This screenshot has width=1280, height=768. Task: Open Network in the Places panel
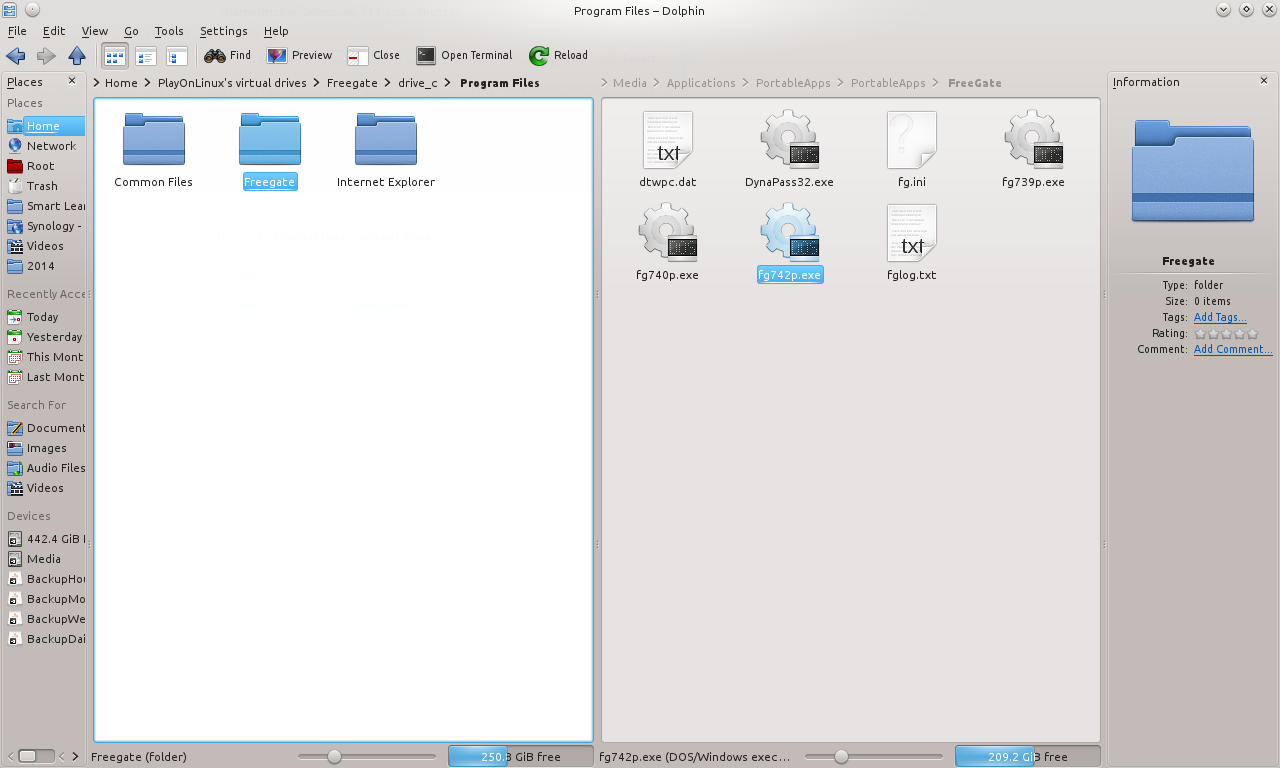tap(44, 146)
